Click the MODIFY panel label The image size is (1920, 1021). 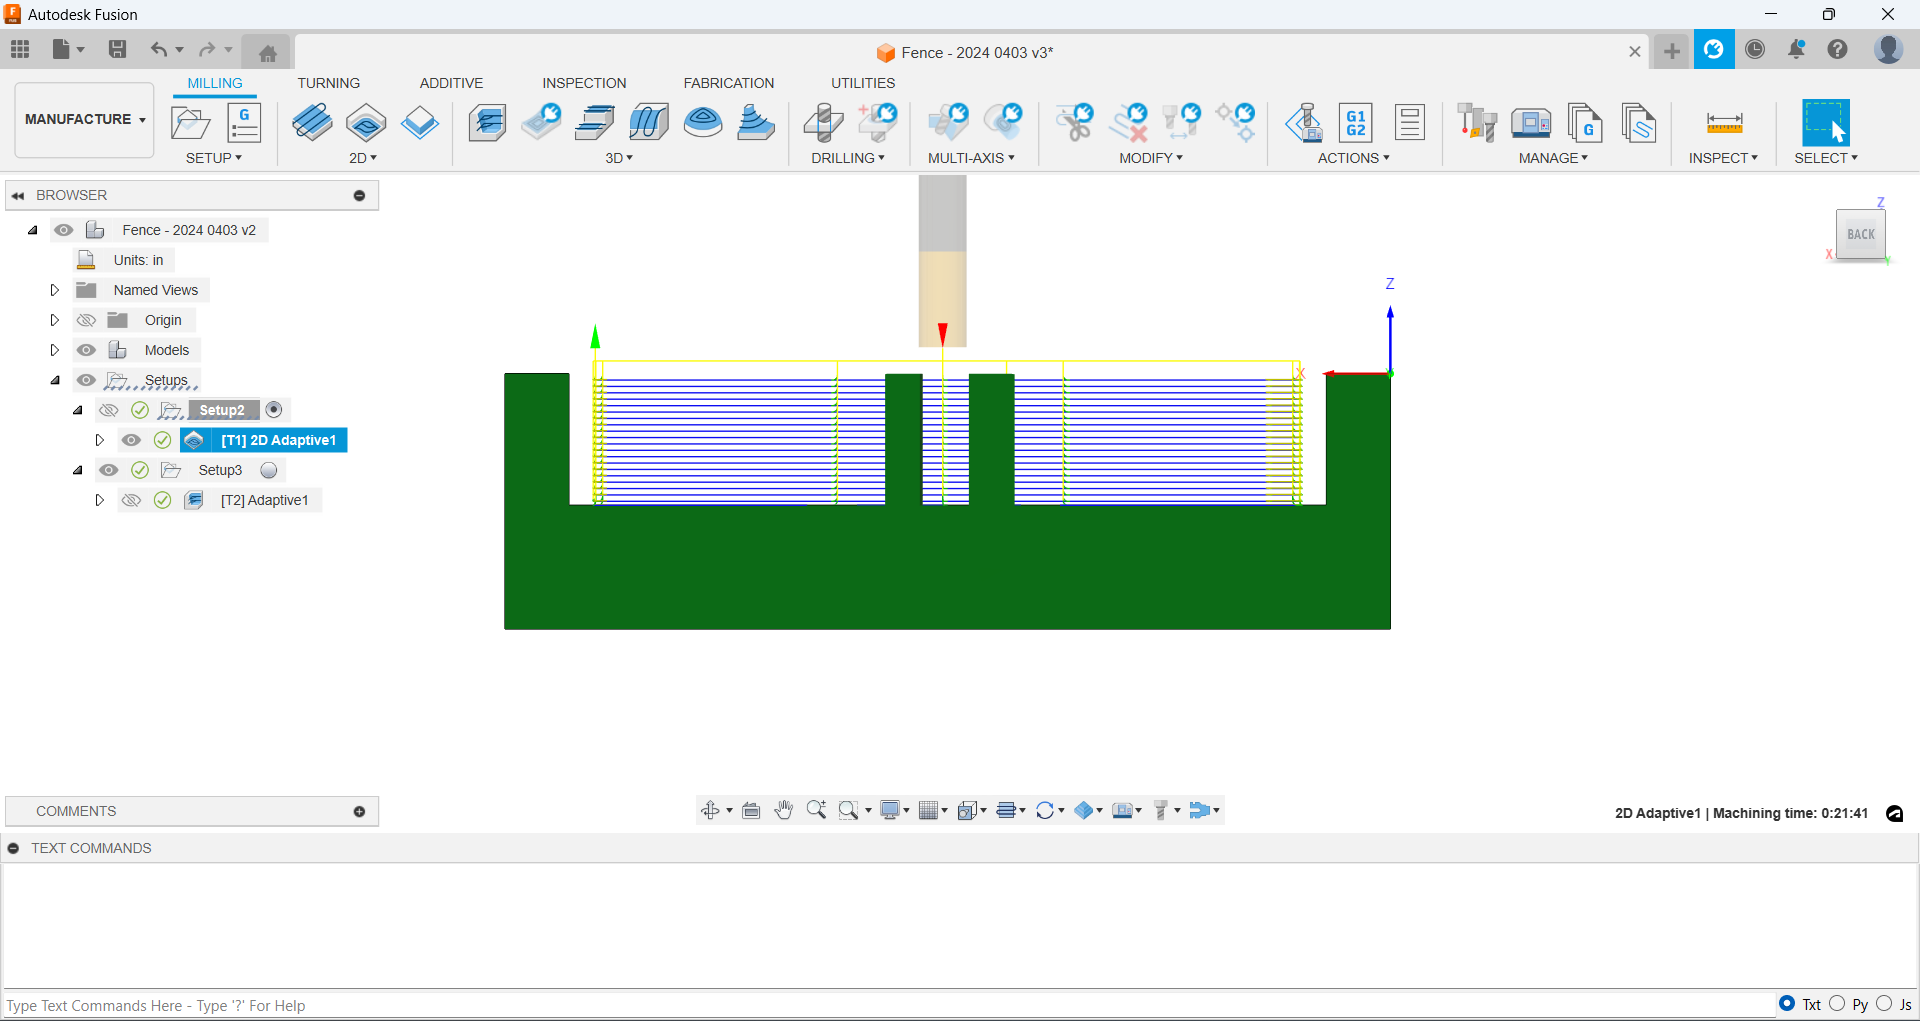click(x=1151, y=158)
